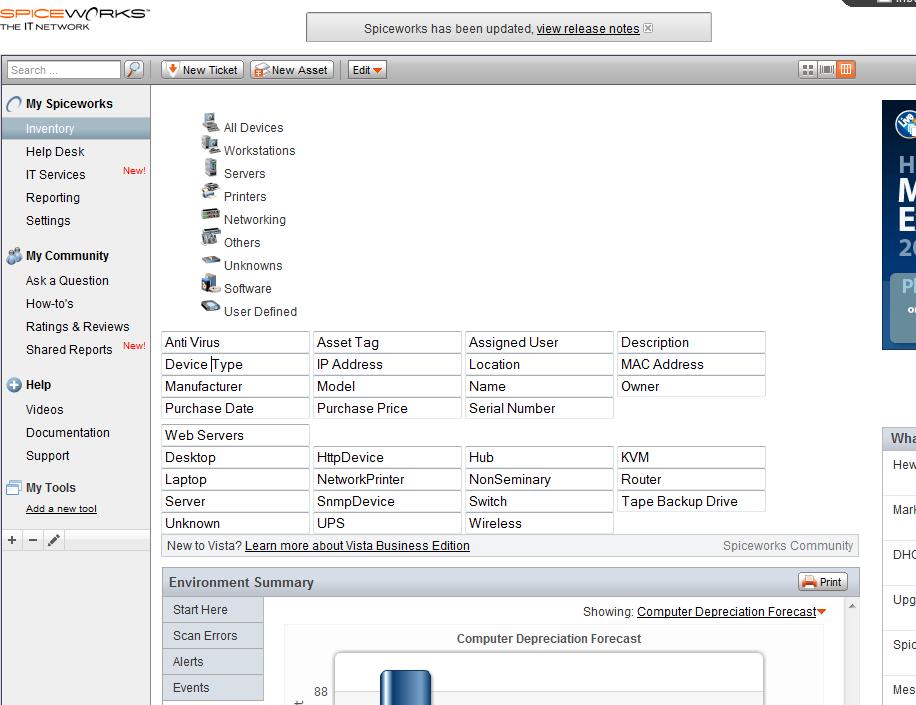Click the Print icon in Environment Summary
The height and width of the screenshot is (705, 916).
tap(821, 581)
